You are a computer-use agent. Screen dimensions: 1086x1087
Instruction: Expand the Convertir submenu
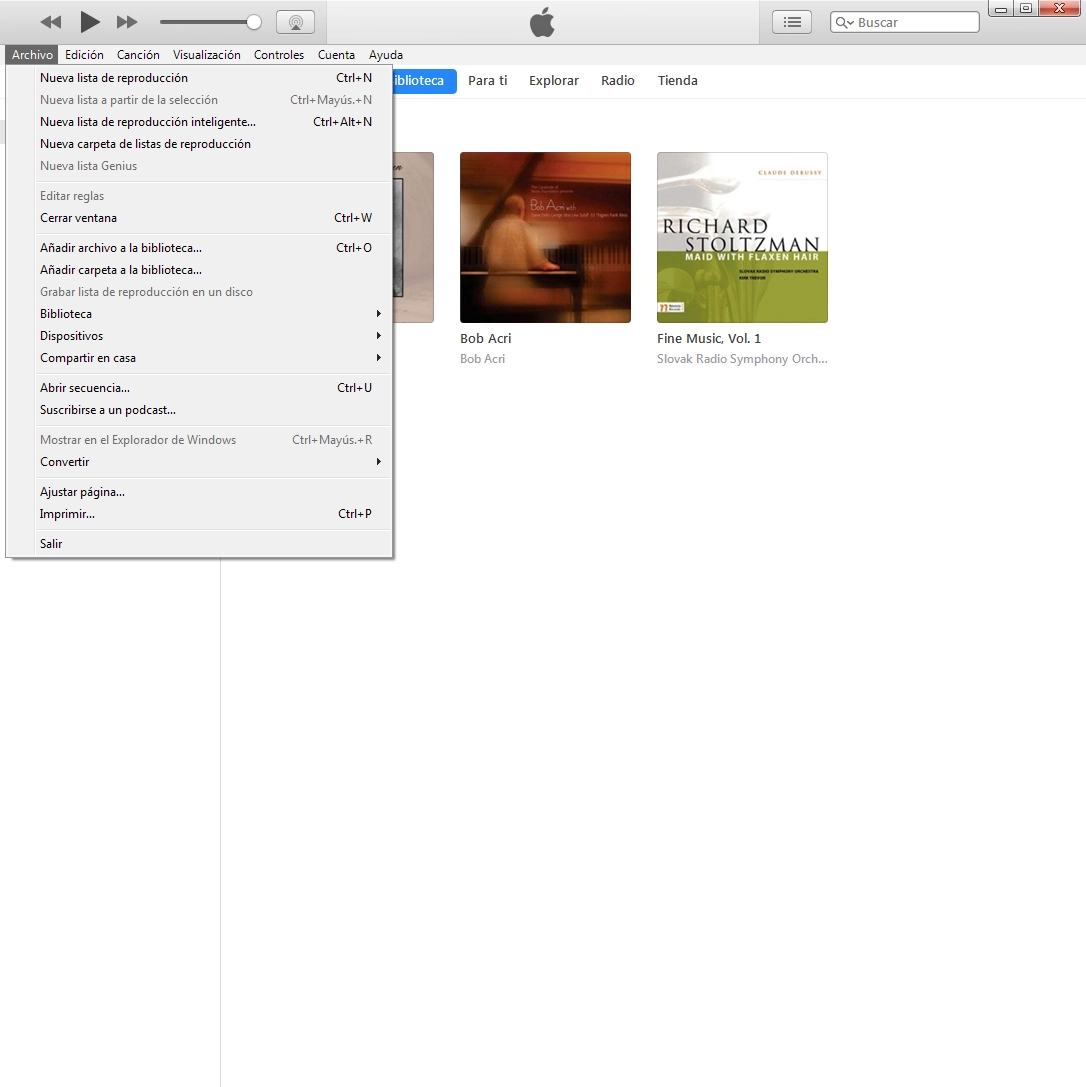point(65,462)
